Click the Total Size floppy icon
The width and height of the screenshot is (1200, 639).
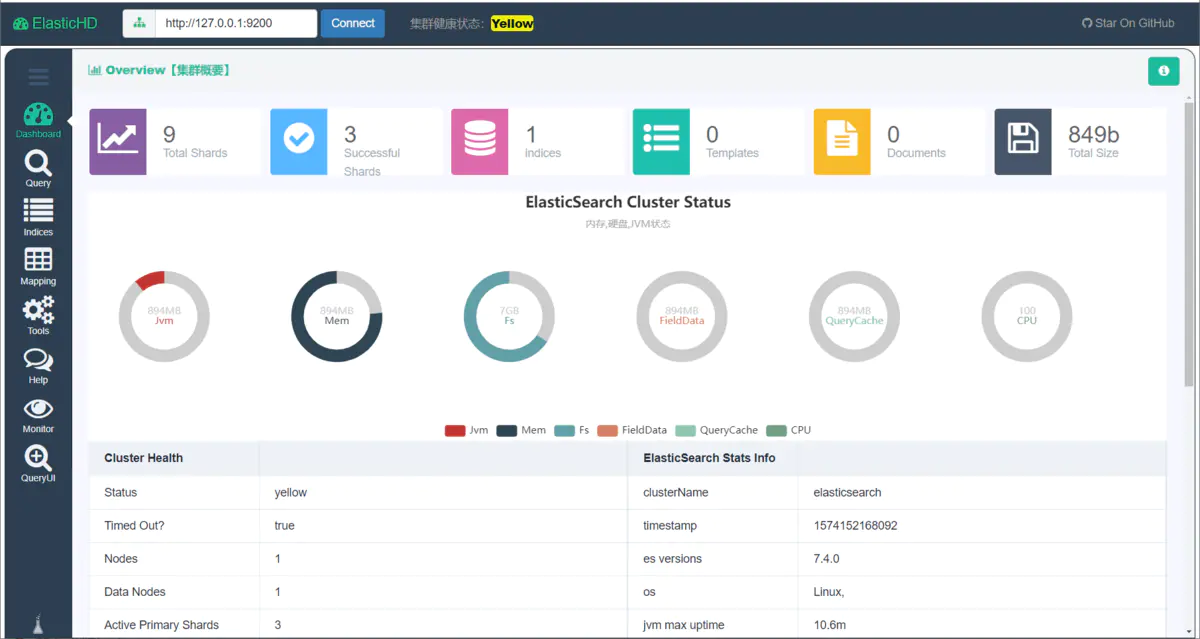point(1023,141)
